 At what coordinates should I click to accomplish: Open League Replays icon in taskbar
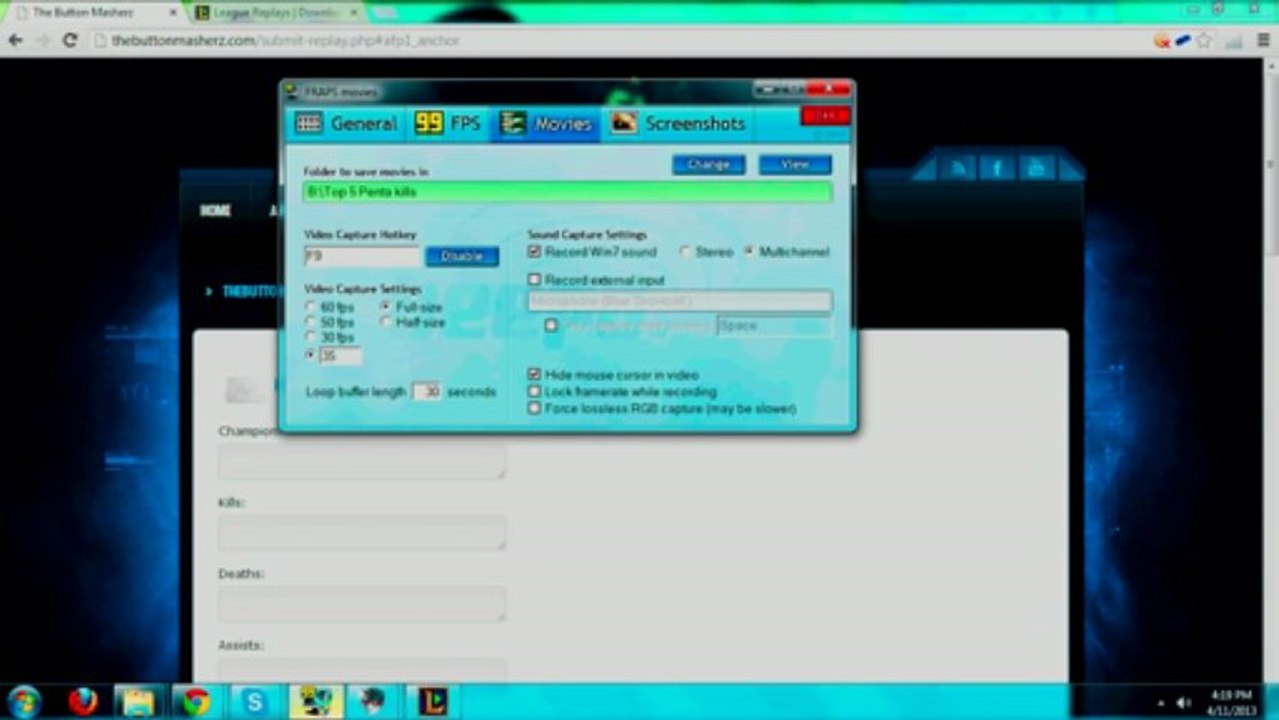432,701
